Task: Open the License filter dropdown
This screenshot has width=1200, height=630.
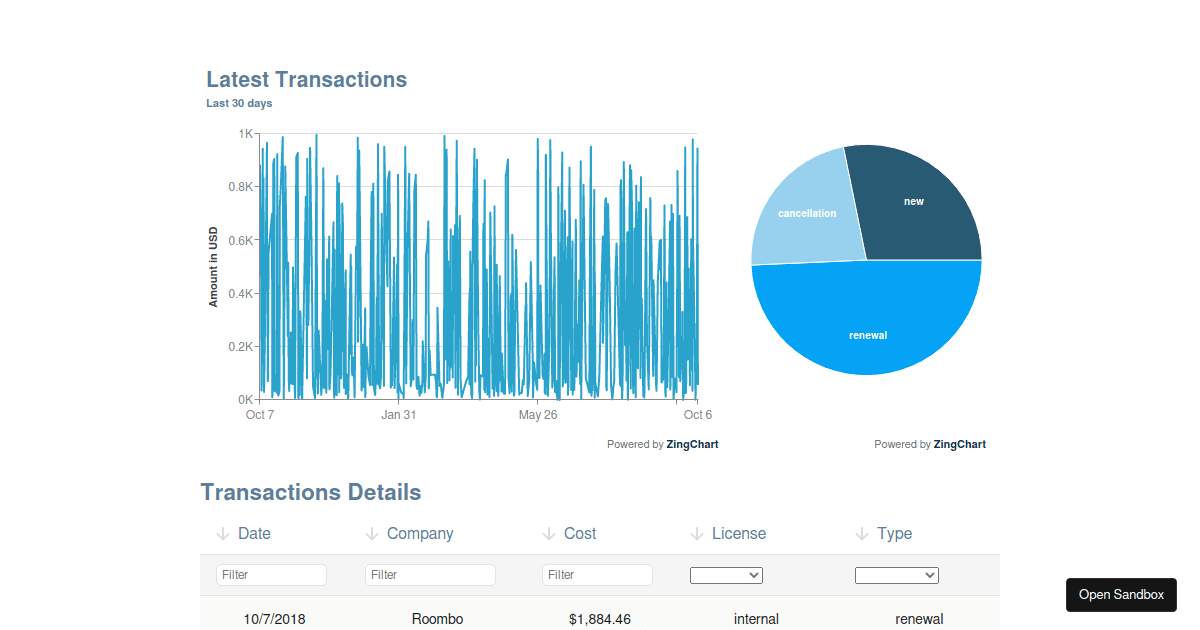Action: [726, 575]
